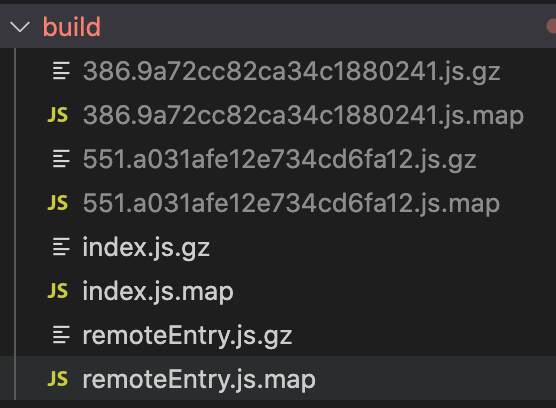The image size is (556, 408).
Task: Click the text file icon beside index.js.gz
Action: point(61,247)
